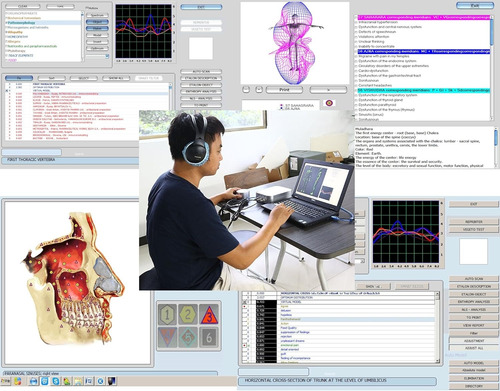Viewport: 500px width, 391px height.
Task: Click the arrow button right of Print
Action: click(328, 90)
